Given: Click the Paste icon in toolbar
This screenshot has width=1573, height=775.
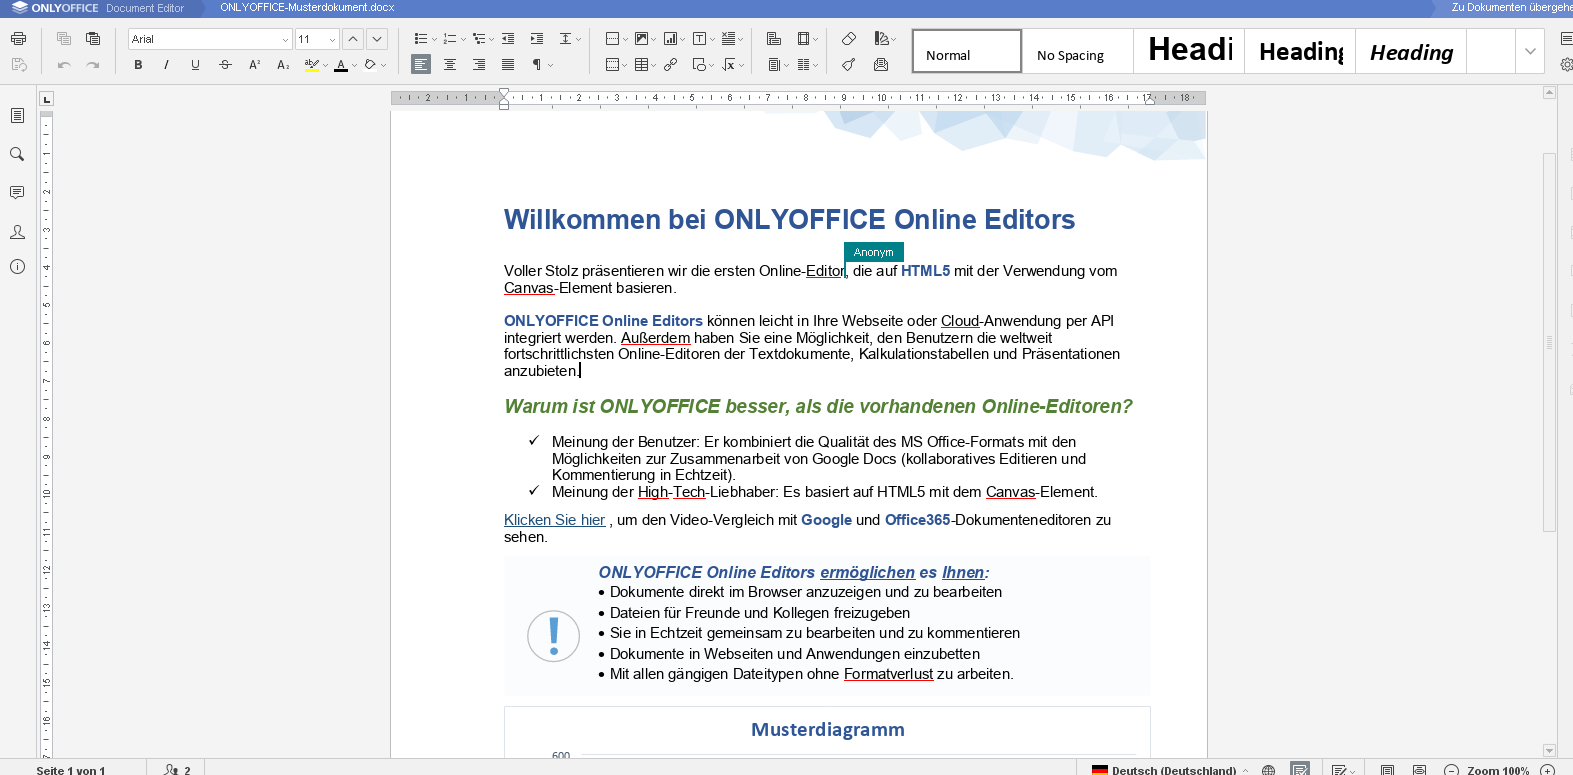Looking at the screenshot, I should coord(93,39).
